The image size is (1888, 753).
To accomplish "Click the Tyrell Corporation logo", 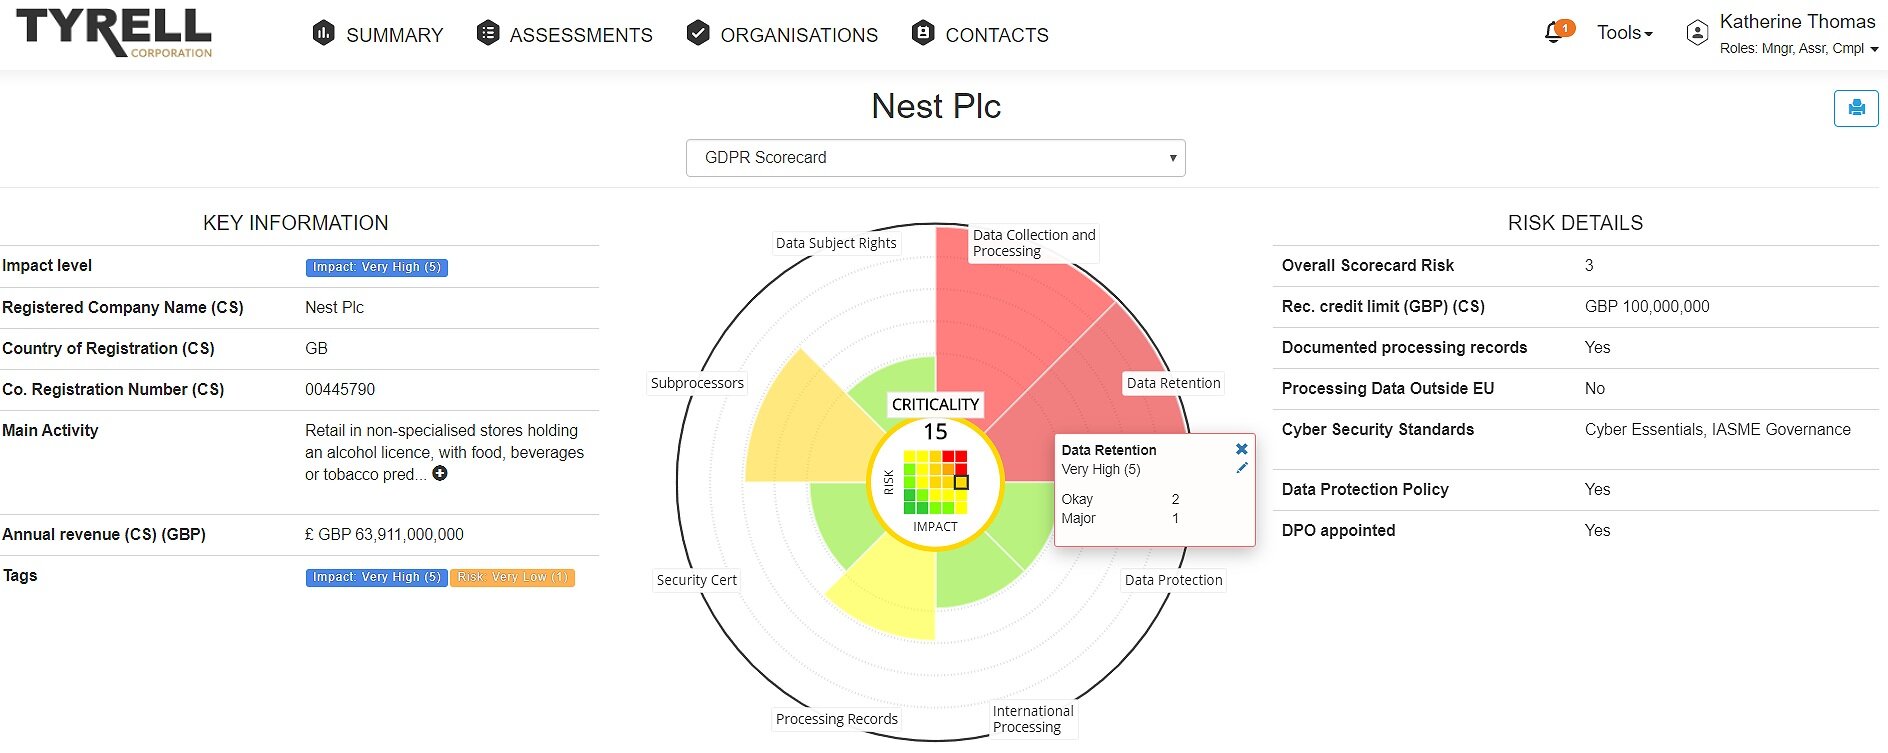I will click(x=114, y=33).
